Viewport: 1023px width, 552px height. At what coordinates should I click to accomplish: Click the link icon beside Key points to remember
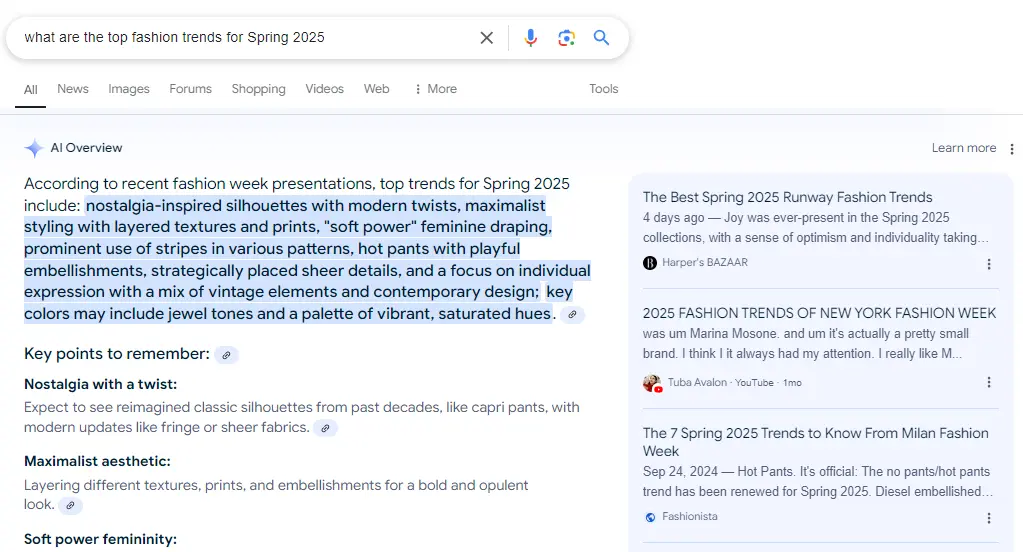[227, 355]
